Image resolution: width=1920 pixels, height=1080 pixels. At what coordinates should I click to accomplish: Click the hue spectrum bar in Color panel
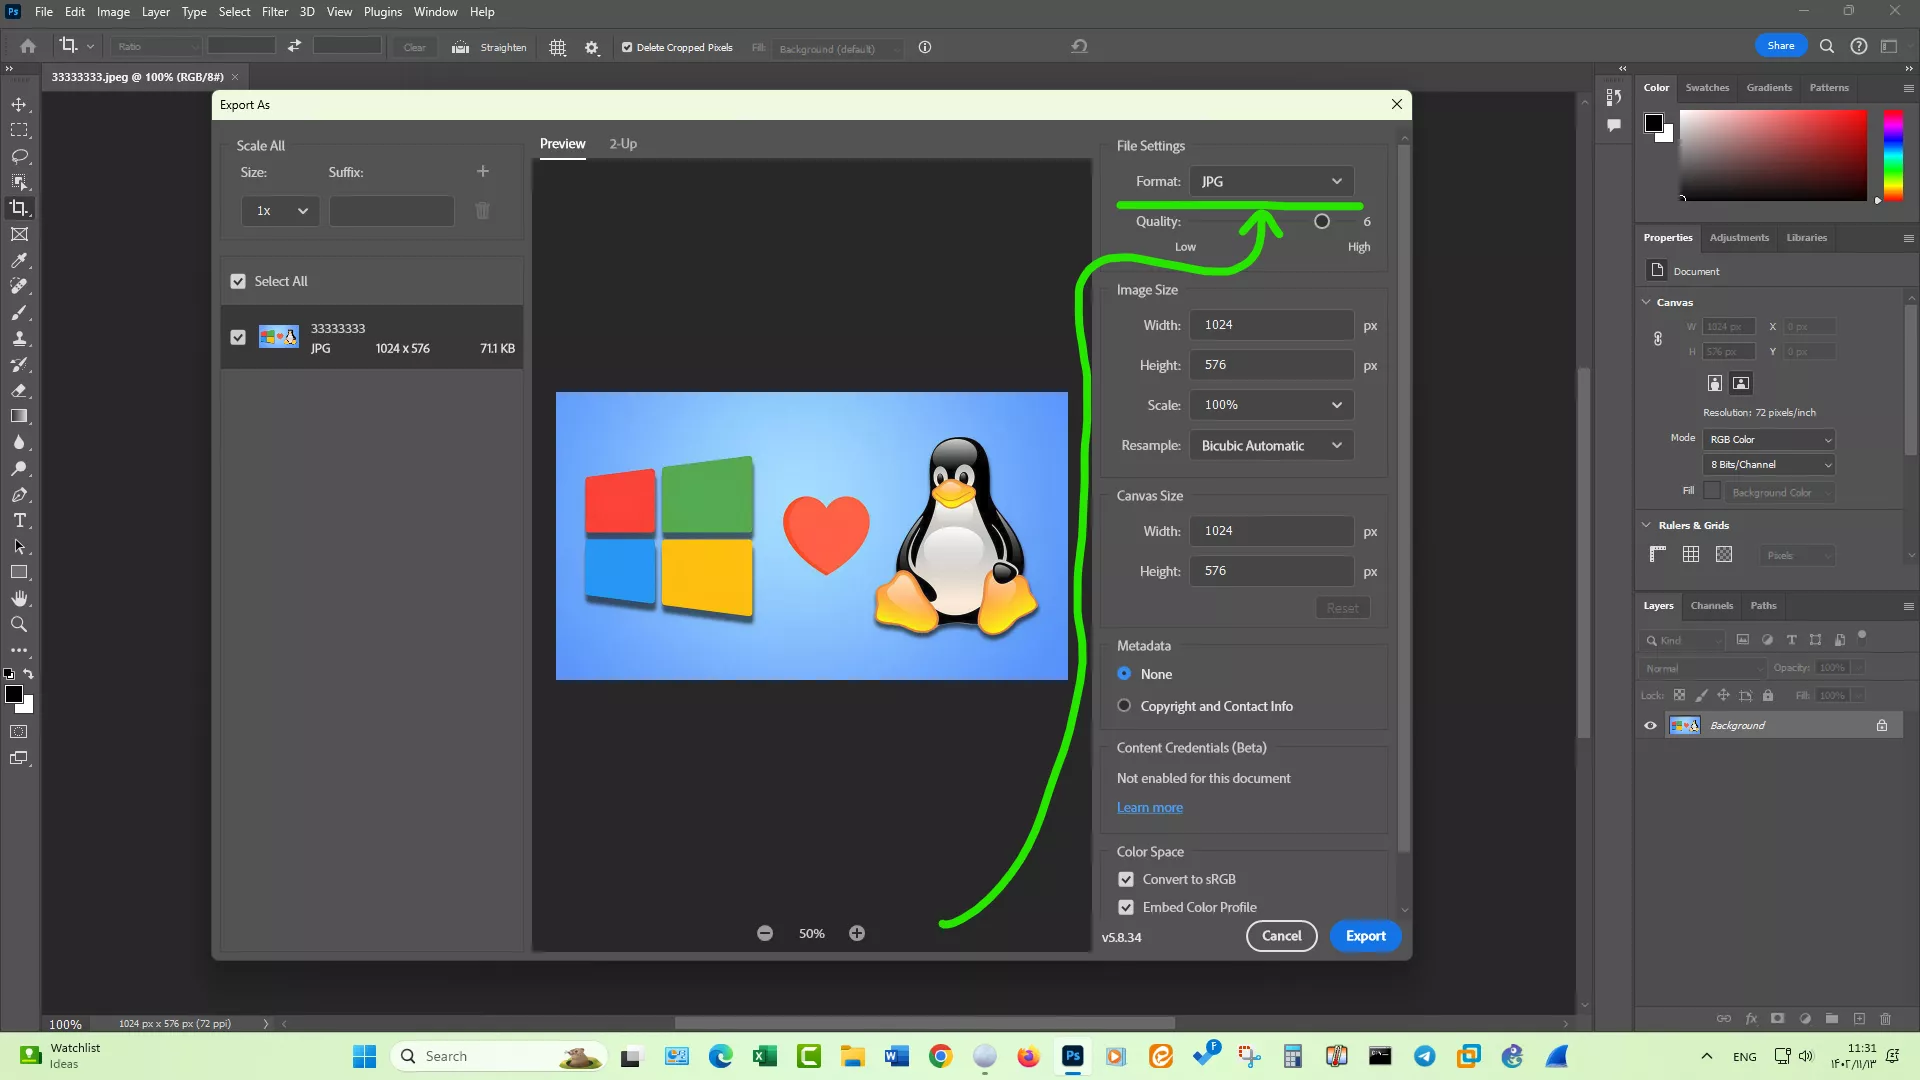coord(1893,155)
